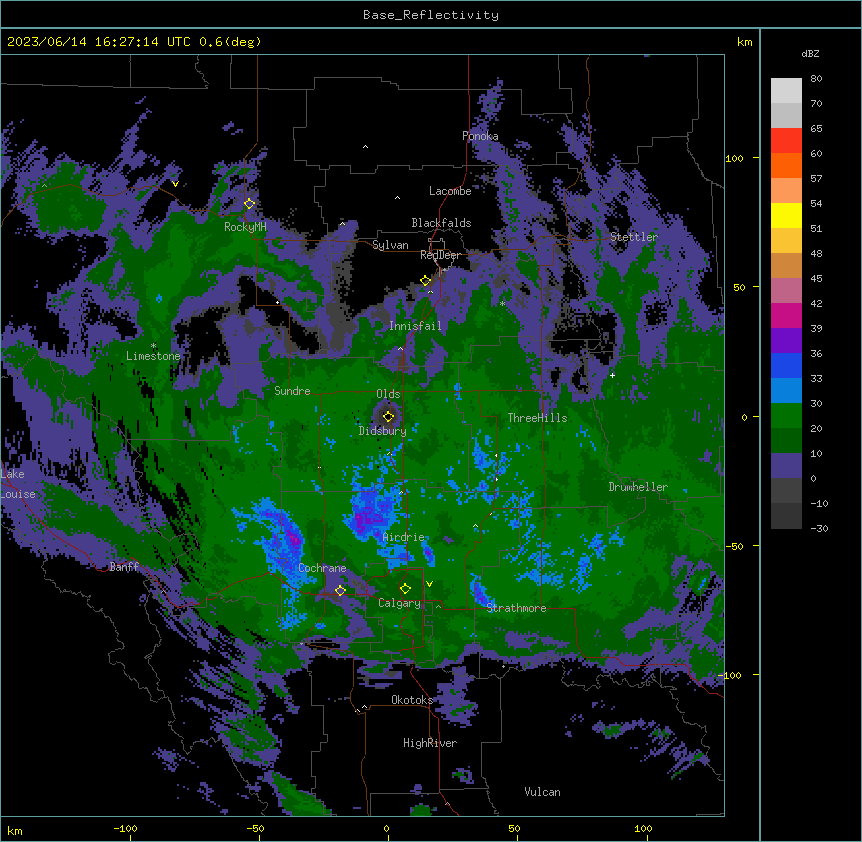Image resolution: width=862 pixels, height=842 pixels.
Task: Click the Innisfail city label
Action: click(x=415, y=326)
